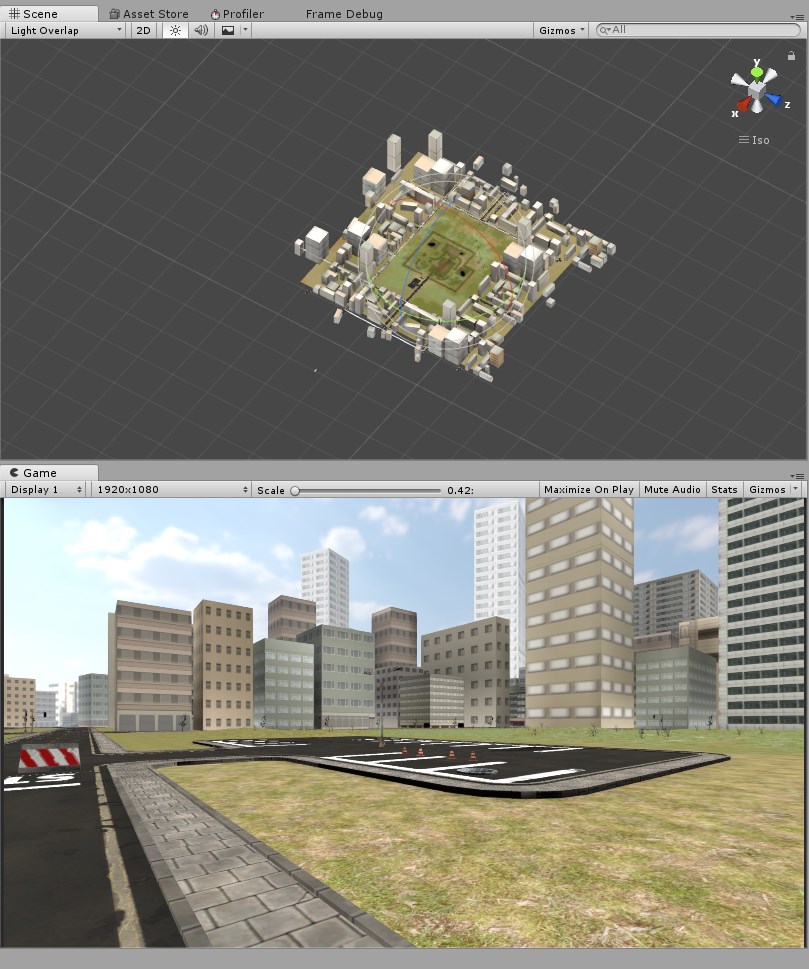Viewport: 809px width, 969px height.
Task: Click the red X axis cone of gizmo
Action: (744, 106)
